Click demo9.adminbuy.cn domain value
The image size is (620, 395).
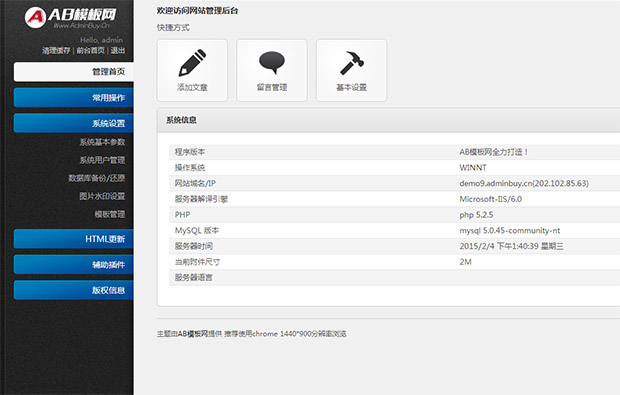click(x=524, y=183)
